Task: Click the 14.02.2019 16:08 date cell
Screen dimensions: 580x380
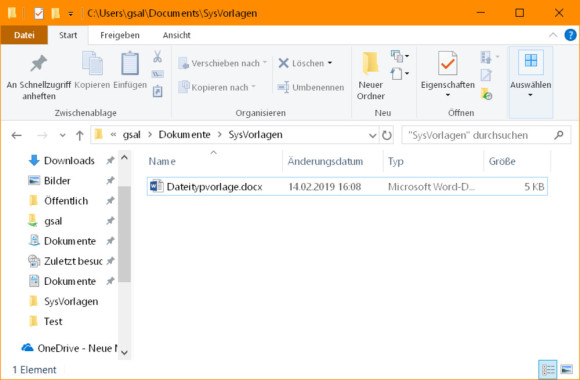Action: pyautogui.click(x=324, y=187)
